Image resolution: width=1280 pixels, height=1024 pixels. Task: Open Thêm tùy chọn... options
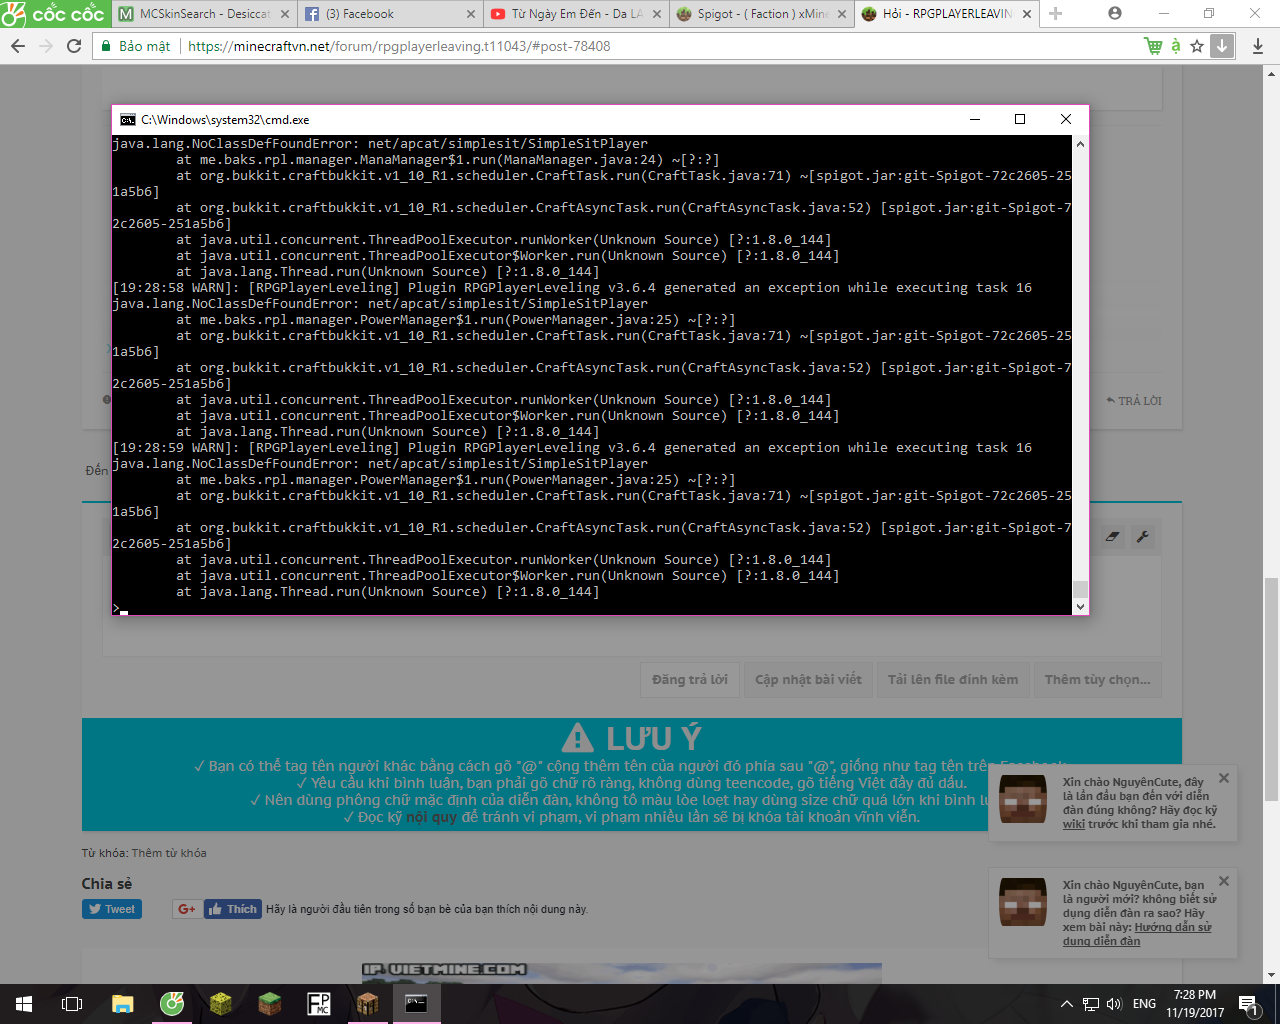(1097, 680)
